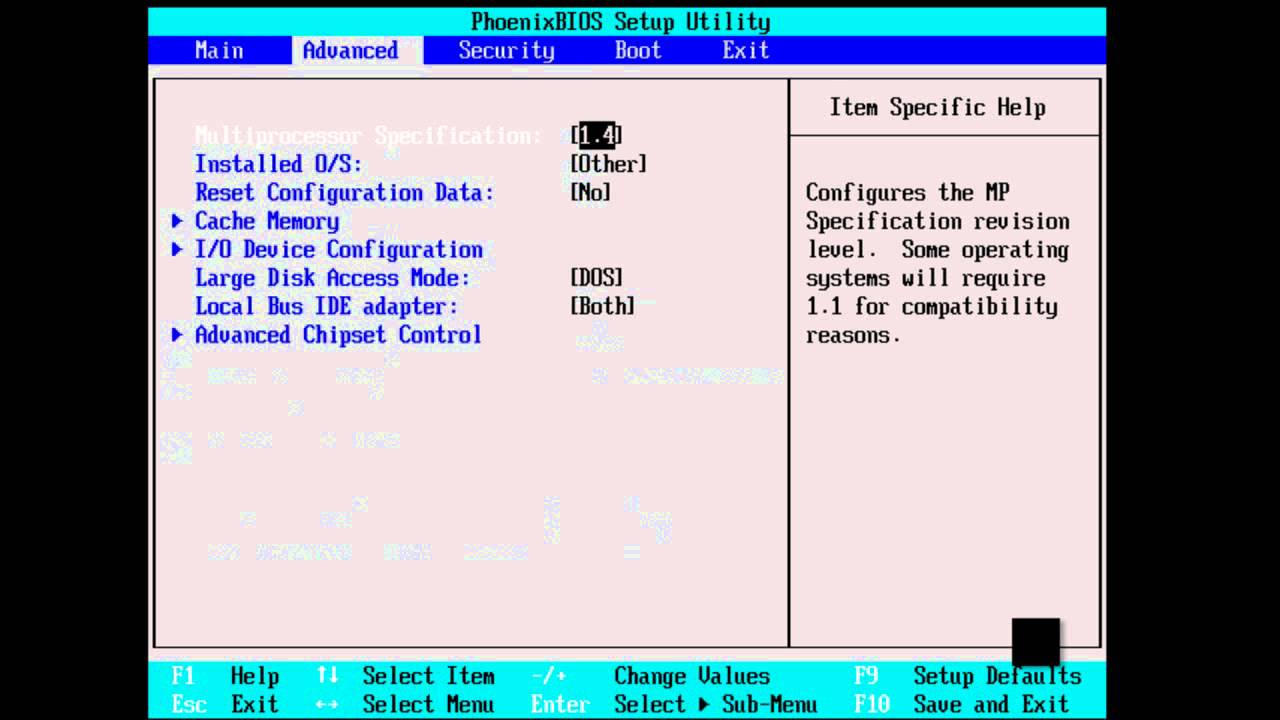The height and width of the screenshot is (720, 1280).
Task: Open the Security menu tab
Action: pyautogui.click(x=506, y=50)
